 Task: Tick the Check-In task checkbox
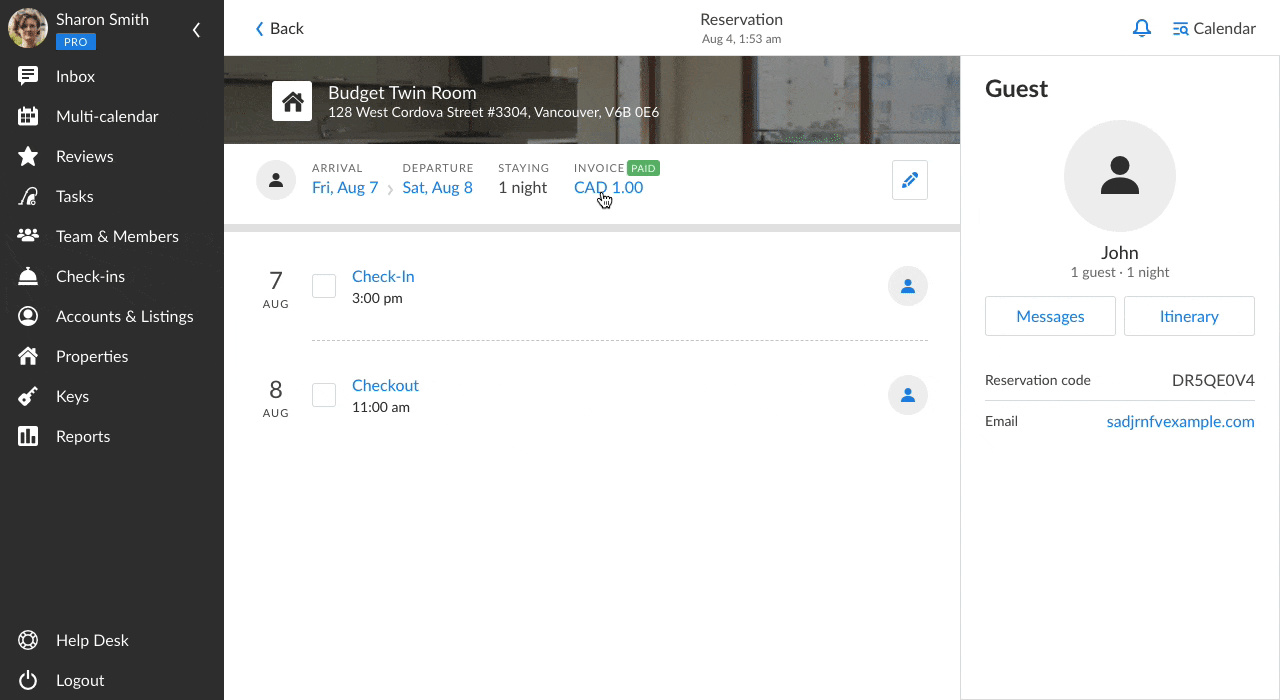(x=324, y=286)
